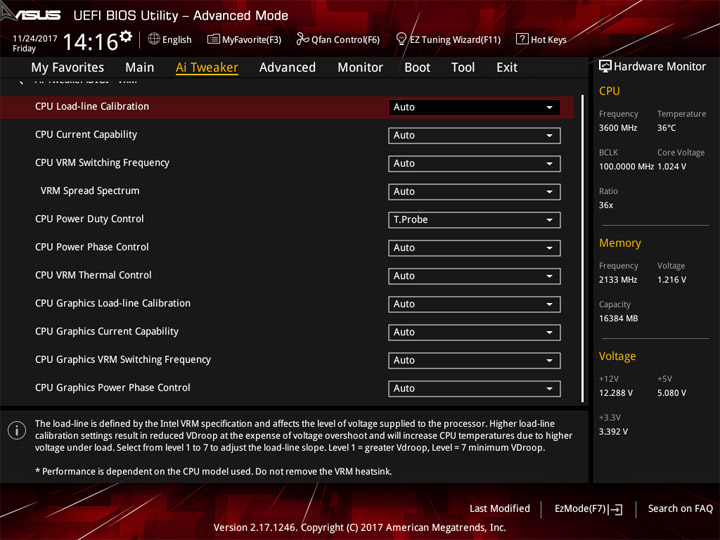Select the VRM Spread Spectrum label

[90, 191]
